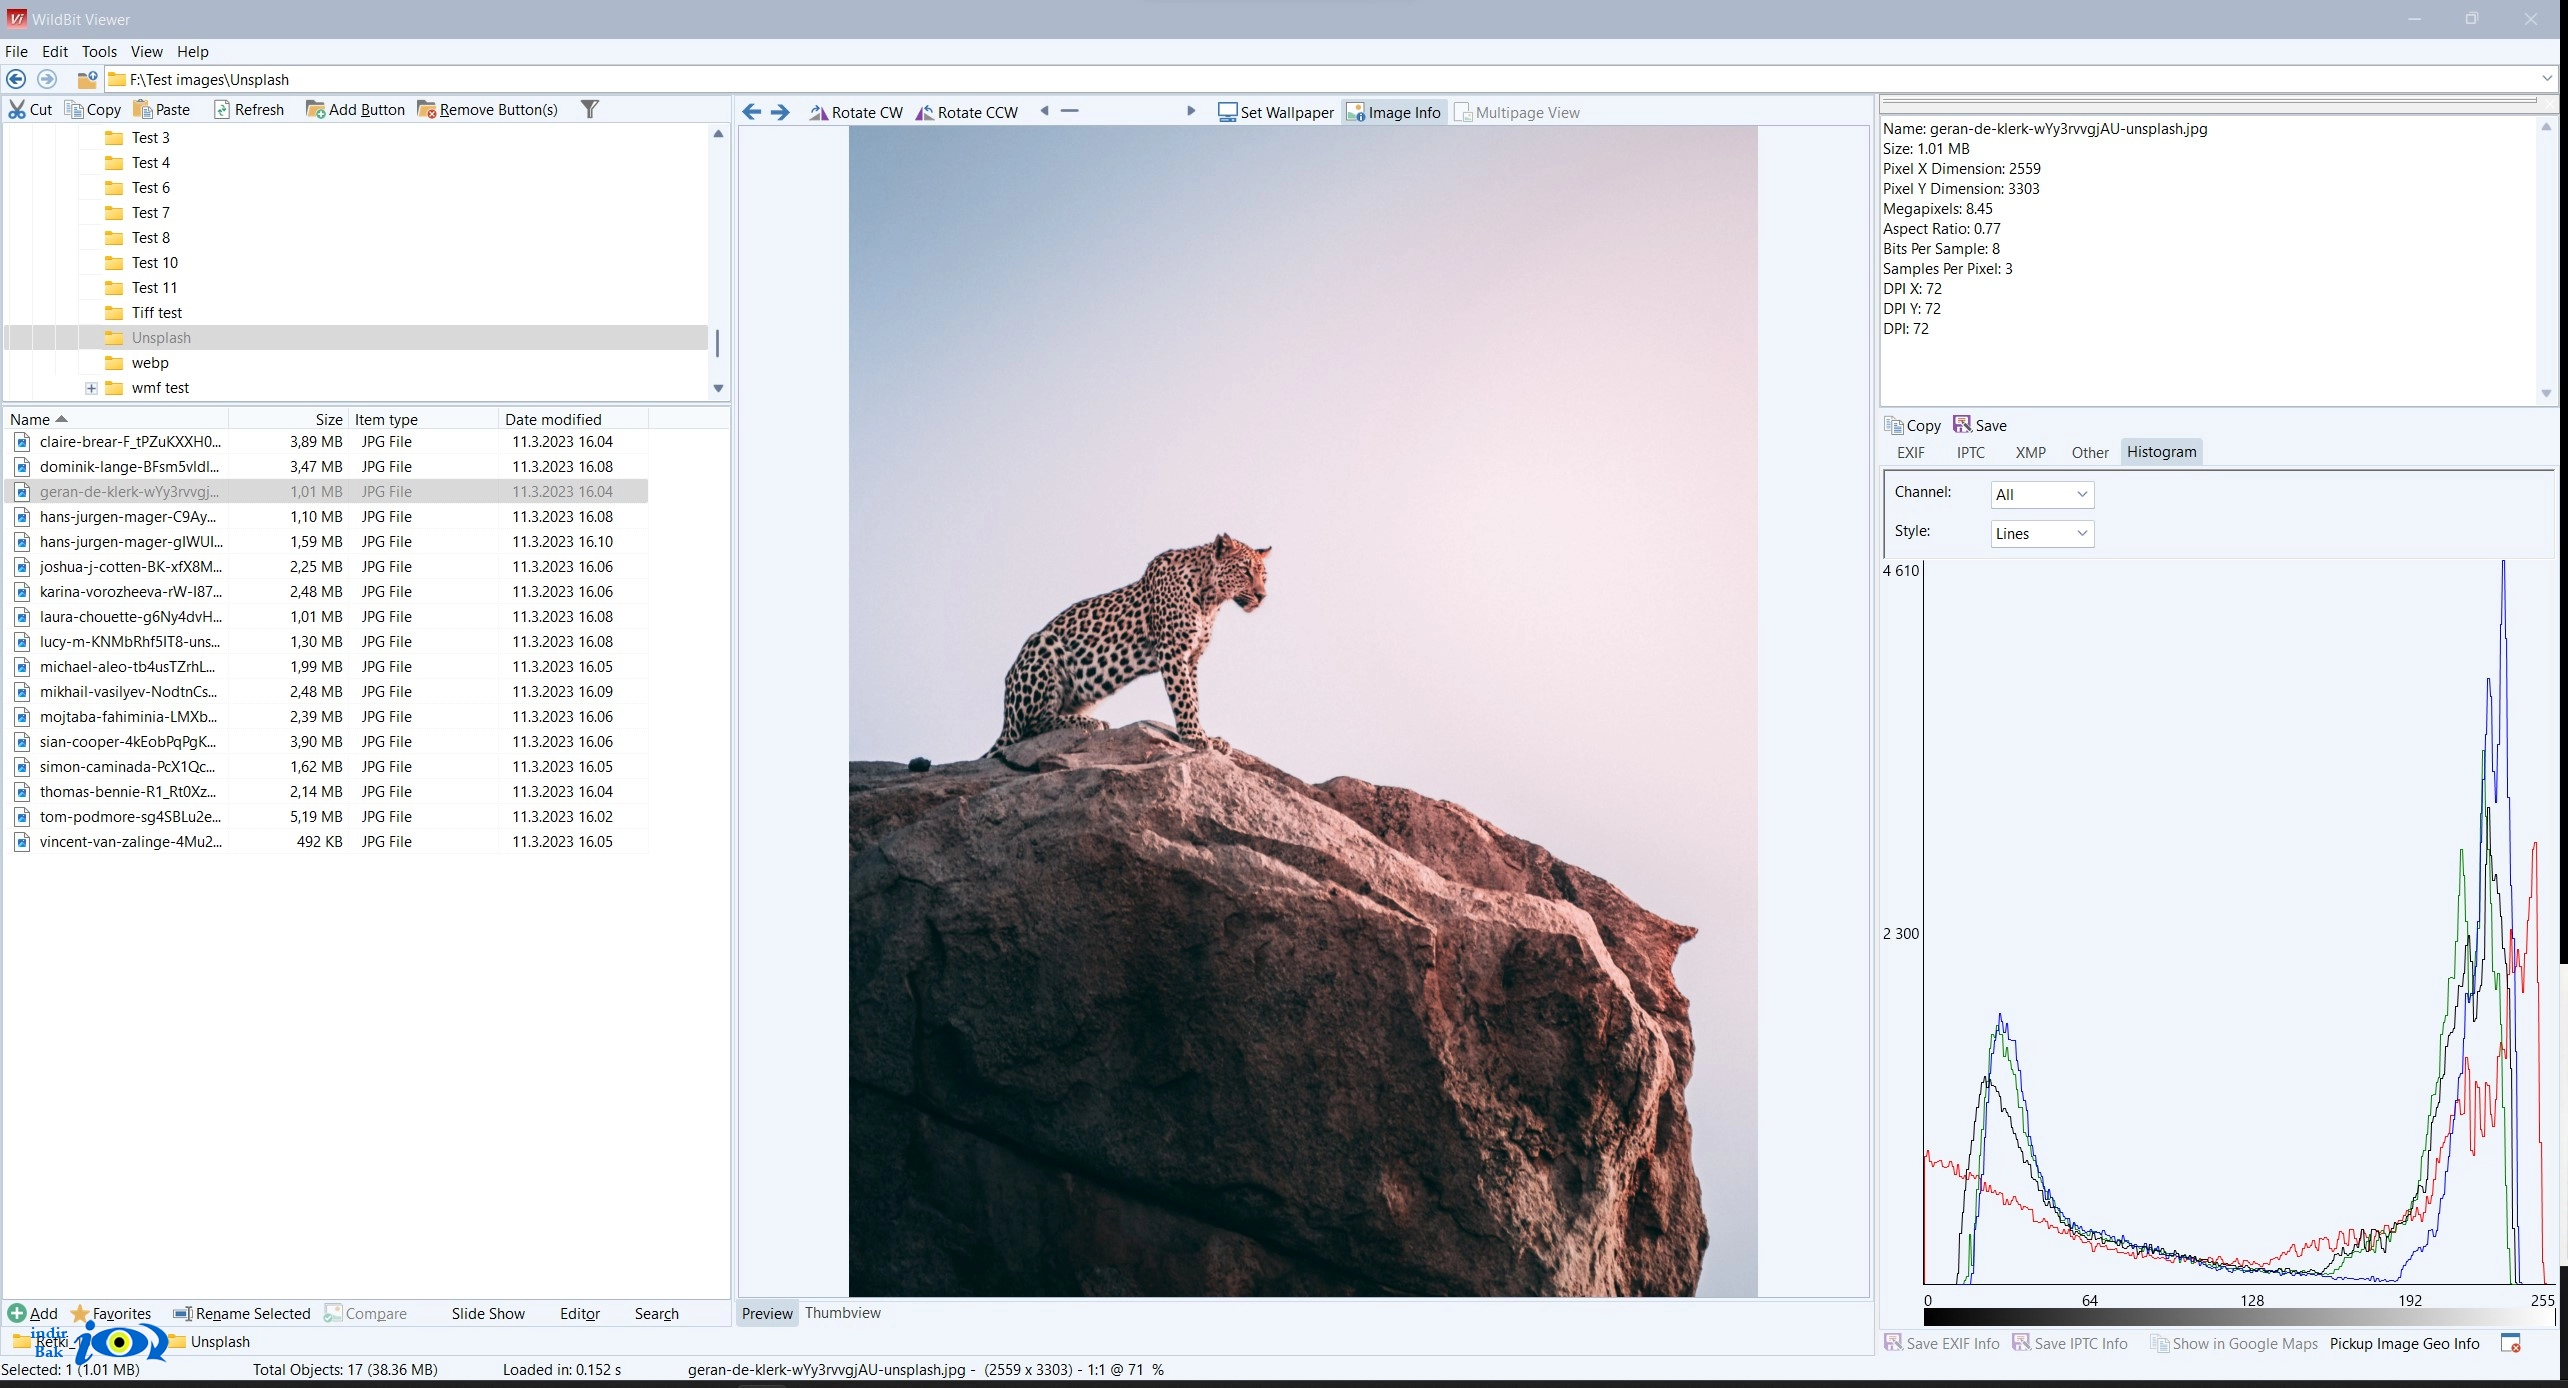Show previous image with blue left arrow
The width and height of the screenshot is (2568, 1388).
752,112
